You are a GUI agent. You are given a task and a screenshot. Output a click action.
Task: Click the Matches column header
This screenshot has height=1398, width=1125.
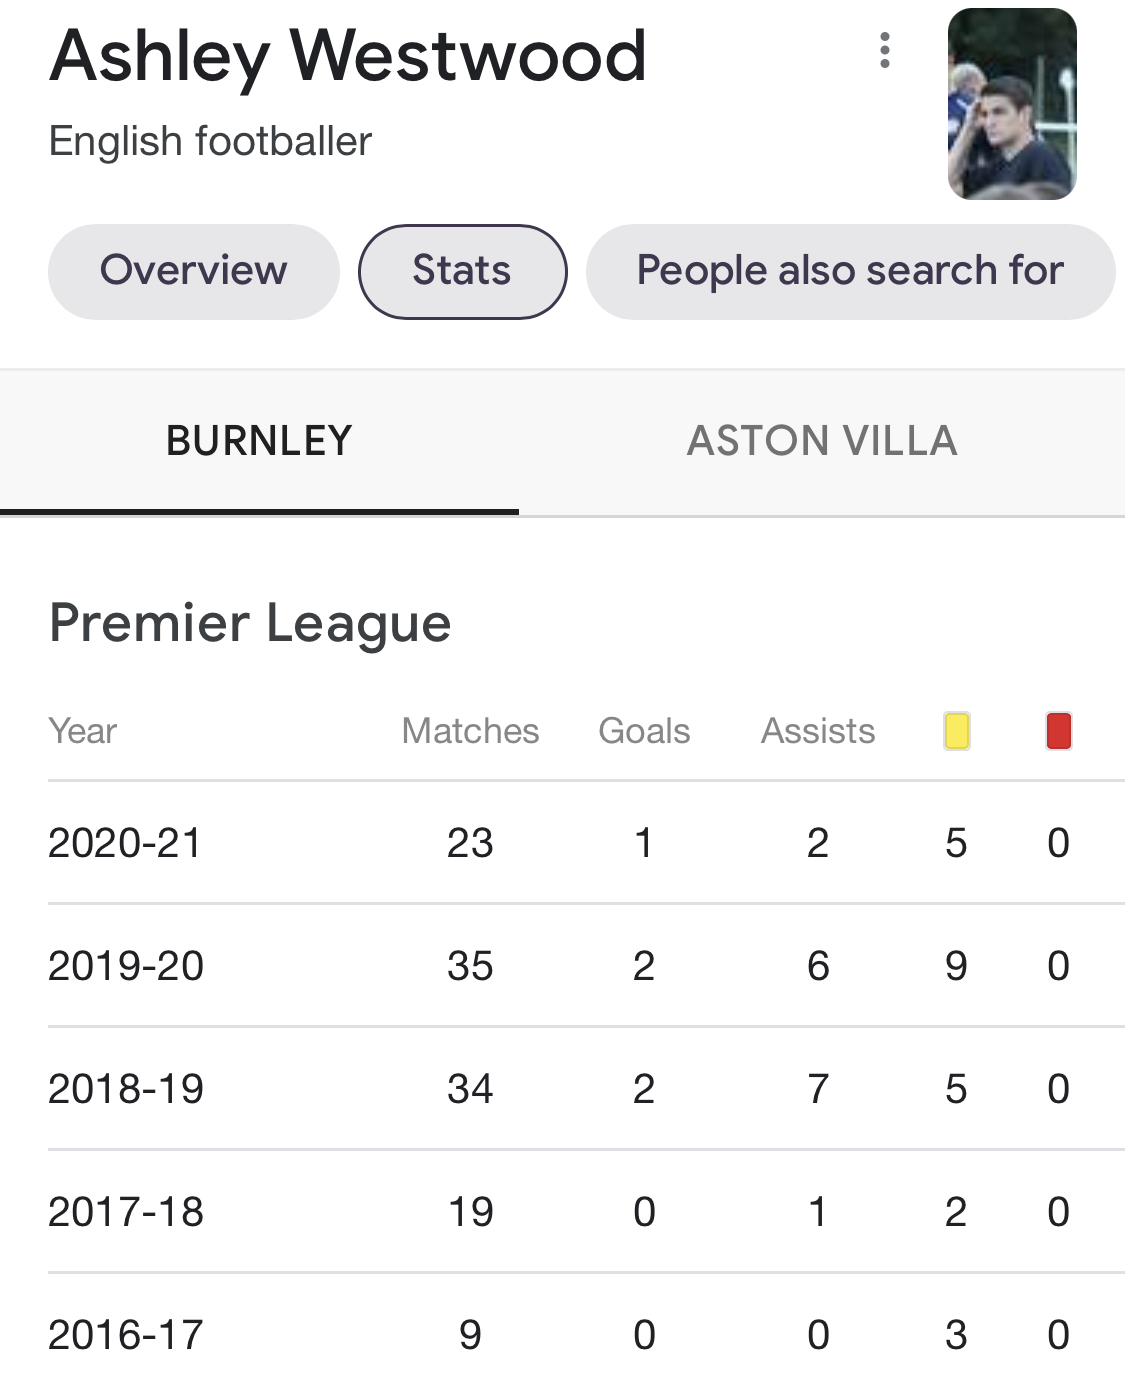click(470, 731)
